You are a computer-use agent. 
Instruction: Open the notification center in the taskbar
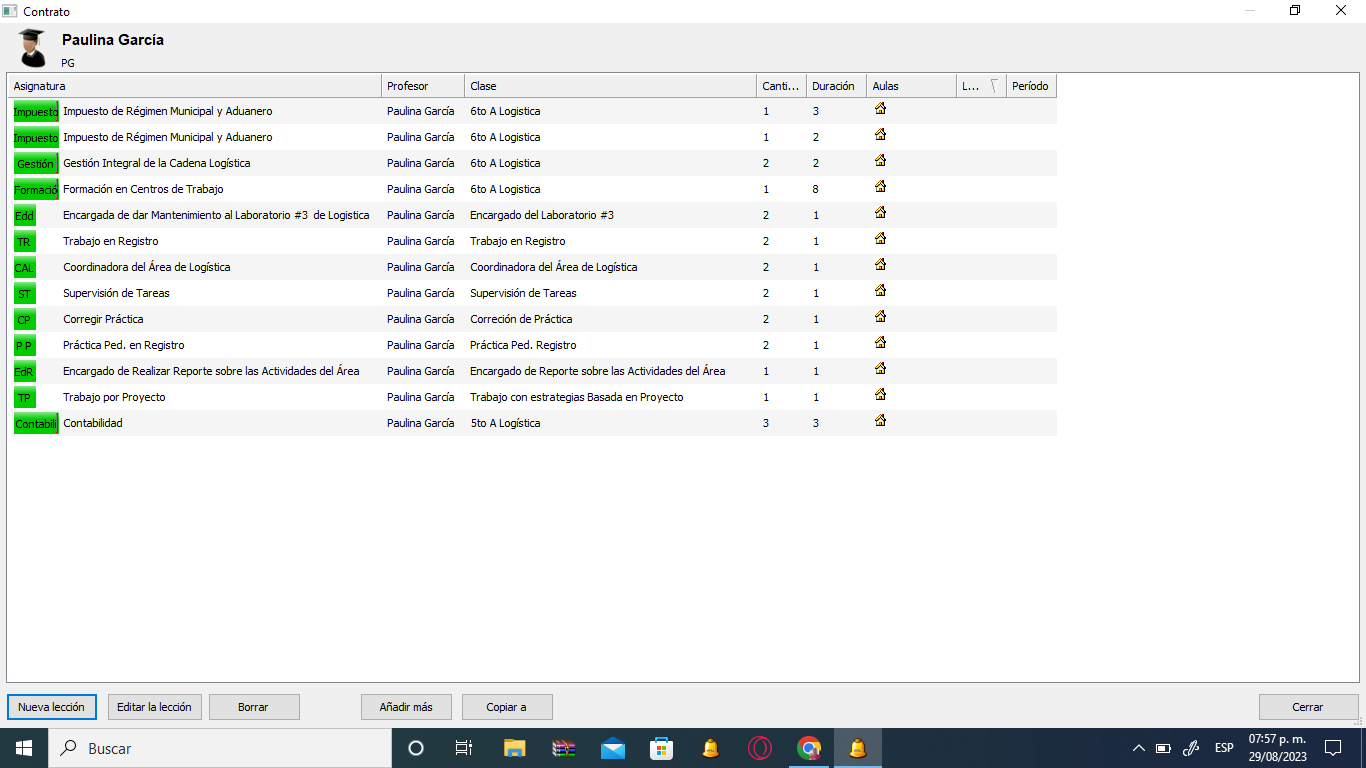[1333, 748]
